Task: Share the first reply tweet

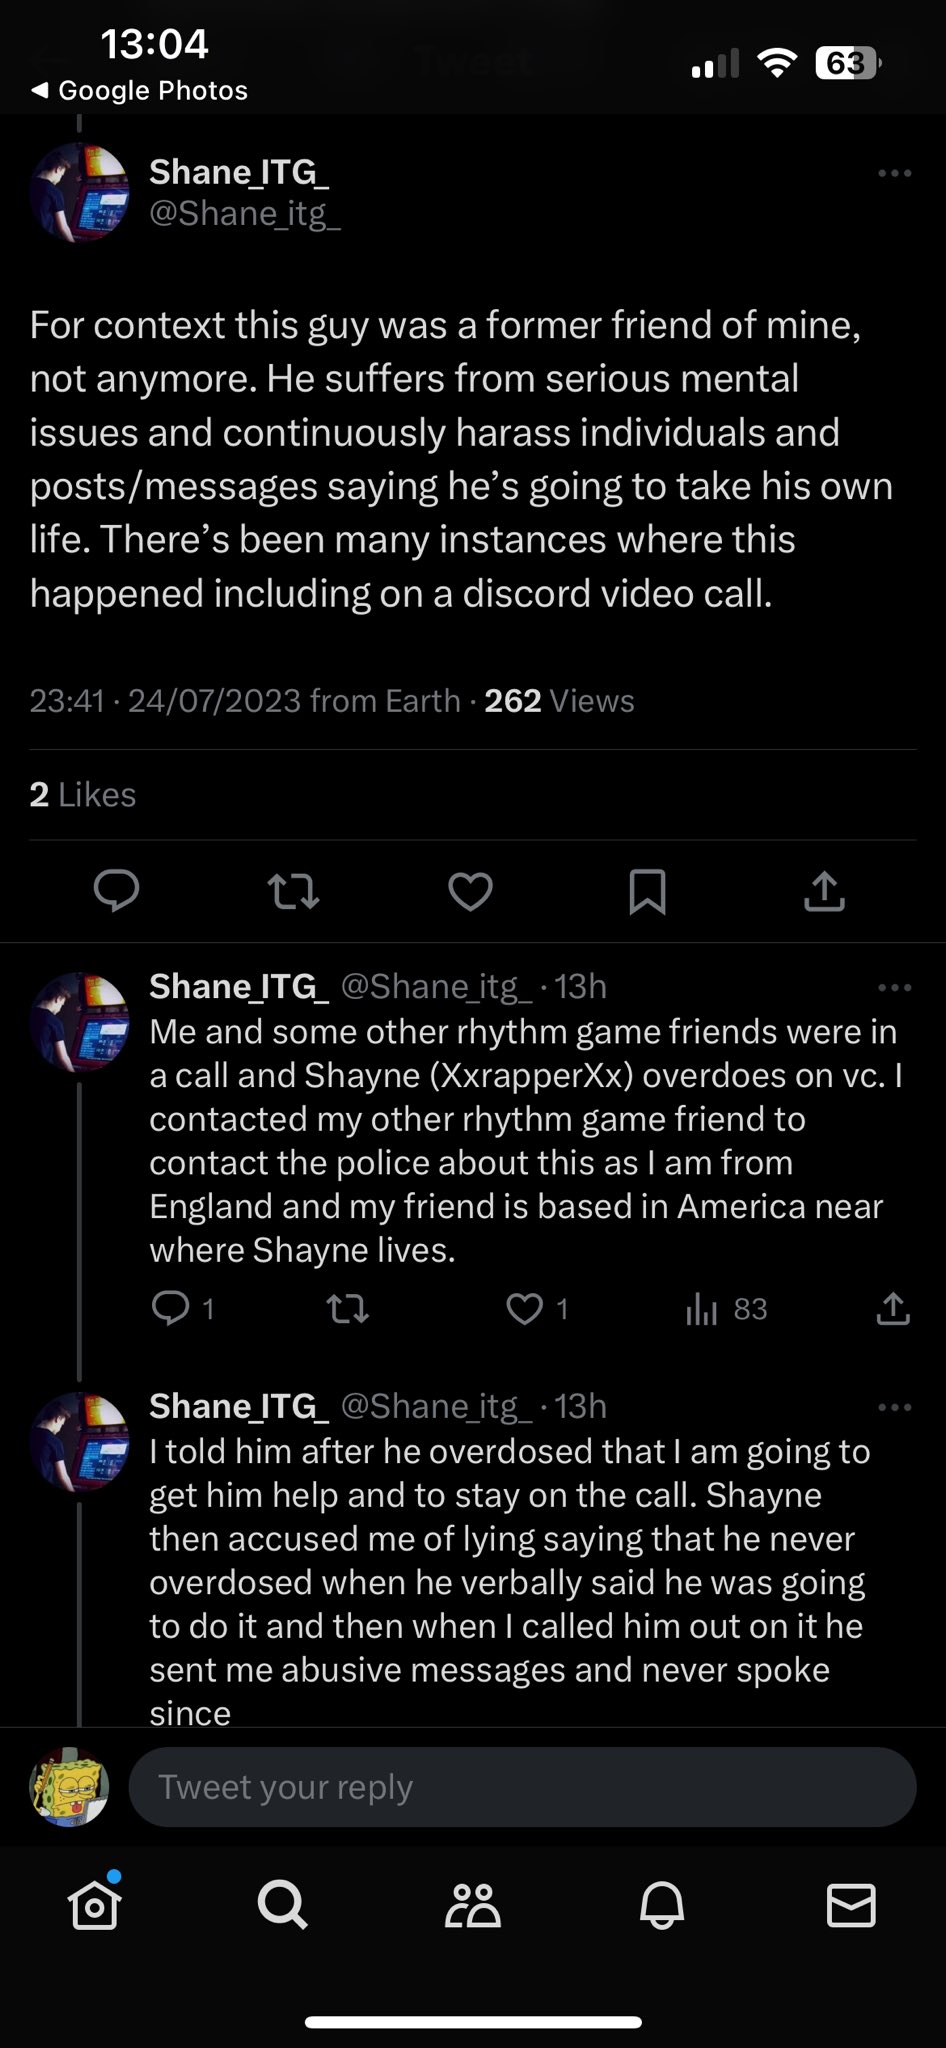Action: [892, 1309]
